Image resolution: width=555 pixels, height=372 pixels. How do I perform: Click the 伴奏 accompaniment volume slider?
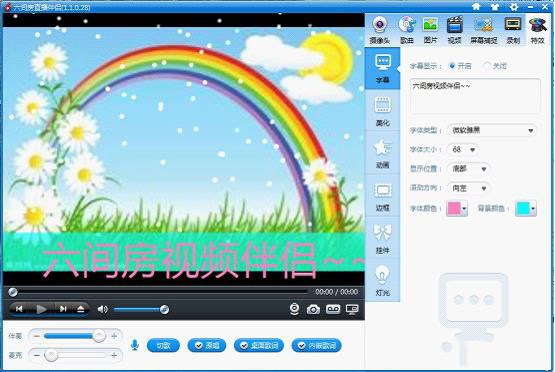click(x=74, y=336)
